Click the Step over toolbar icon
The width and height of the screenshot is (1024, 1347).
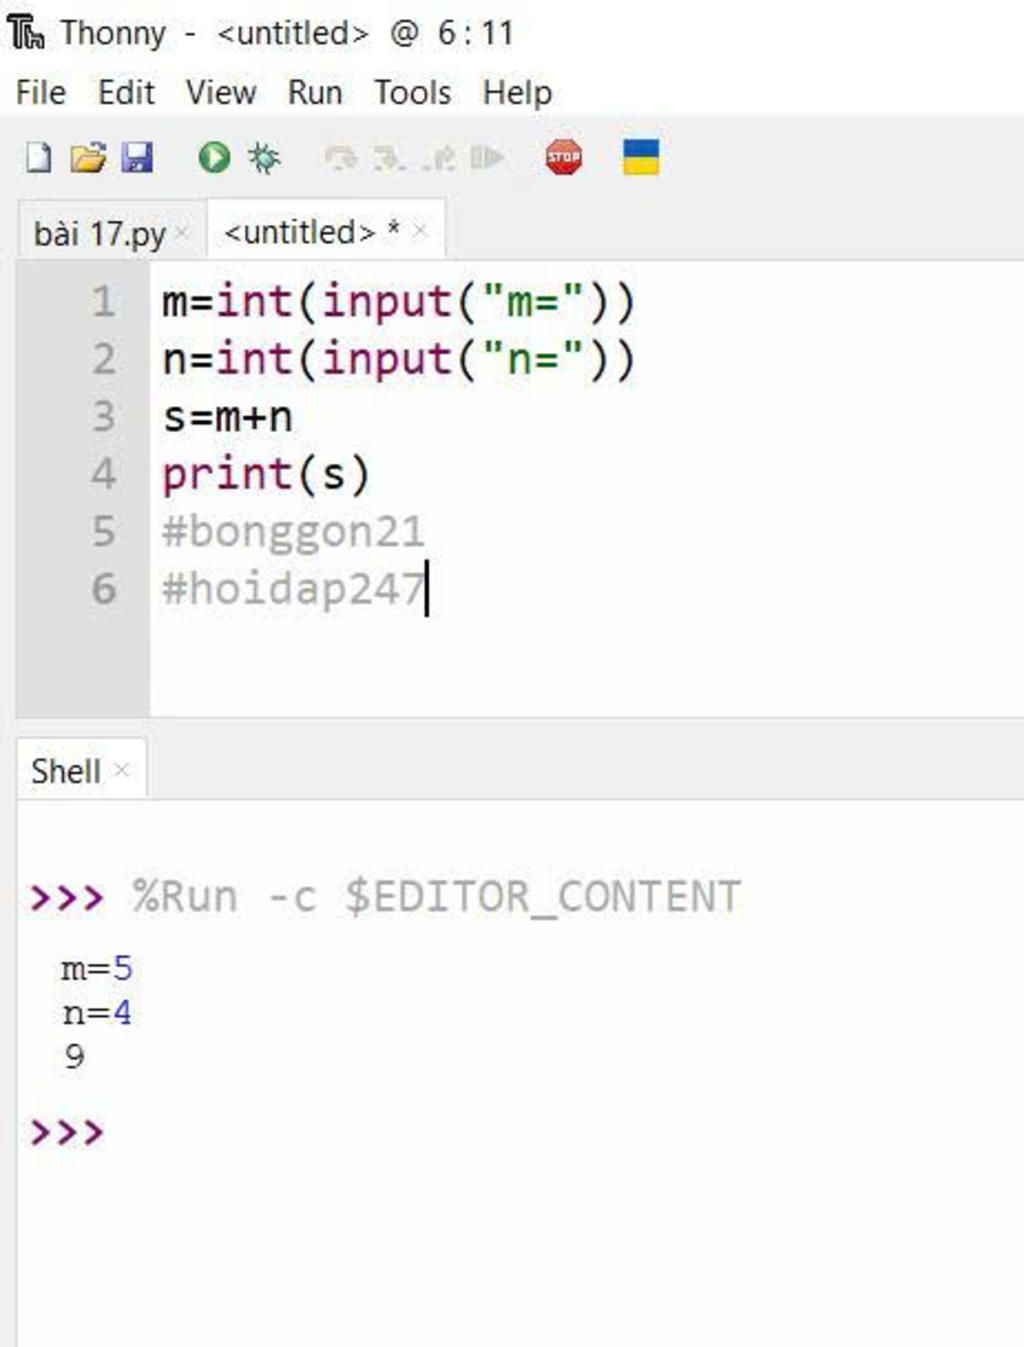341,158
